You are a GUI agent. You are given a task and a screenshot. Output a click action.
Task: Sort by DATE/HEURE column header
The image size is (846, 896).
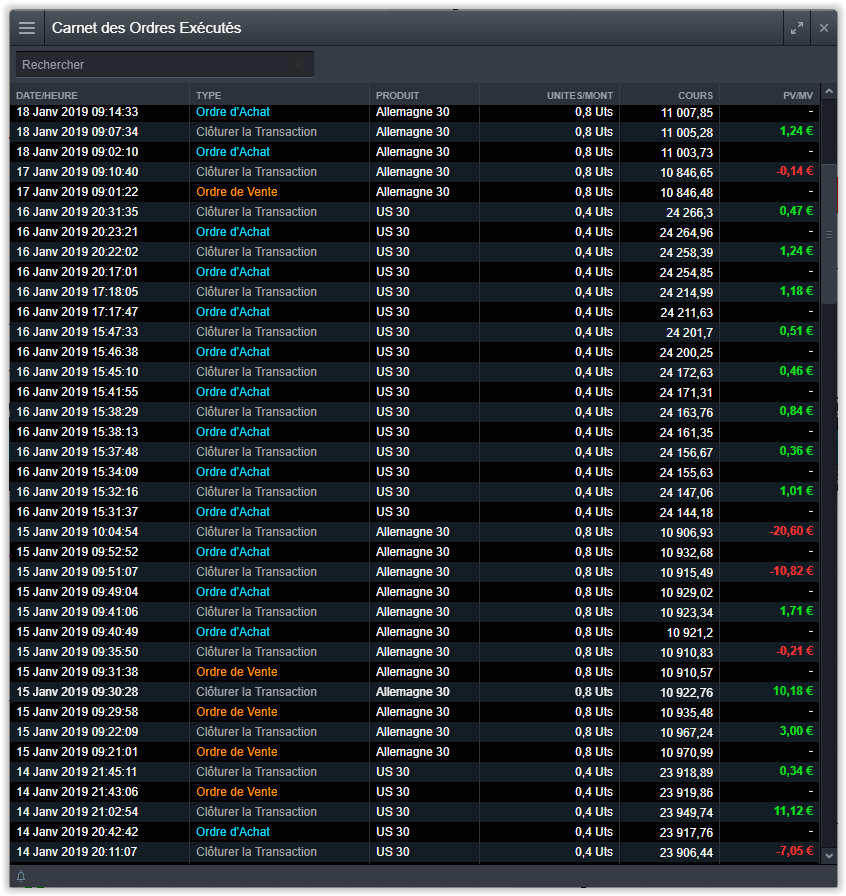click(x=47, y=95)
